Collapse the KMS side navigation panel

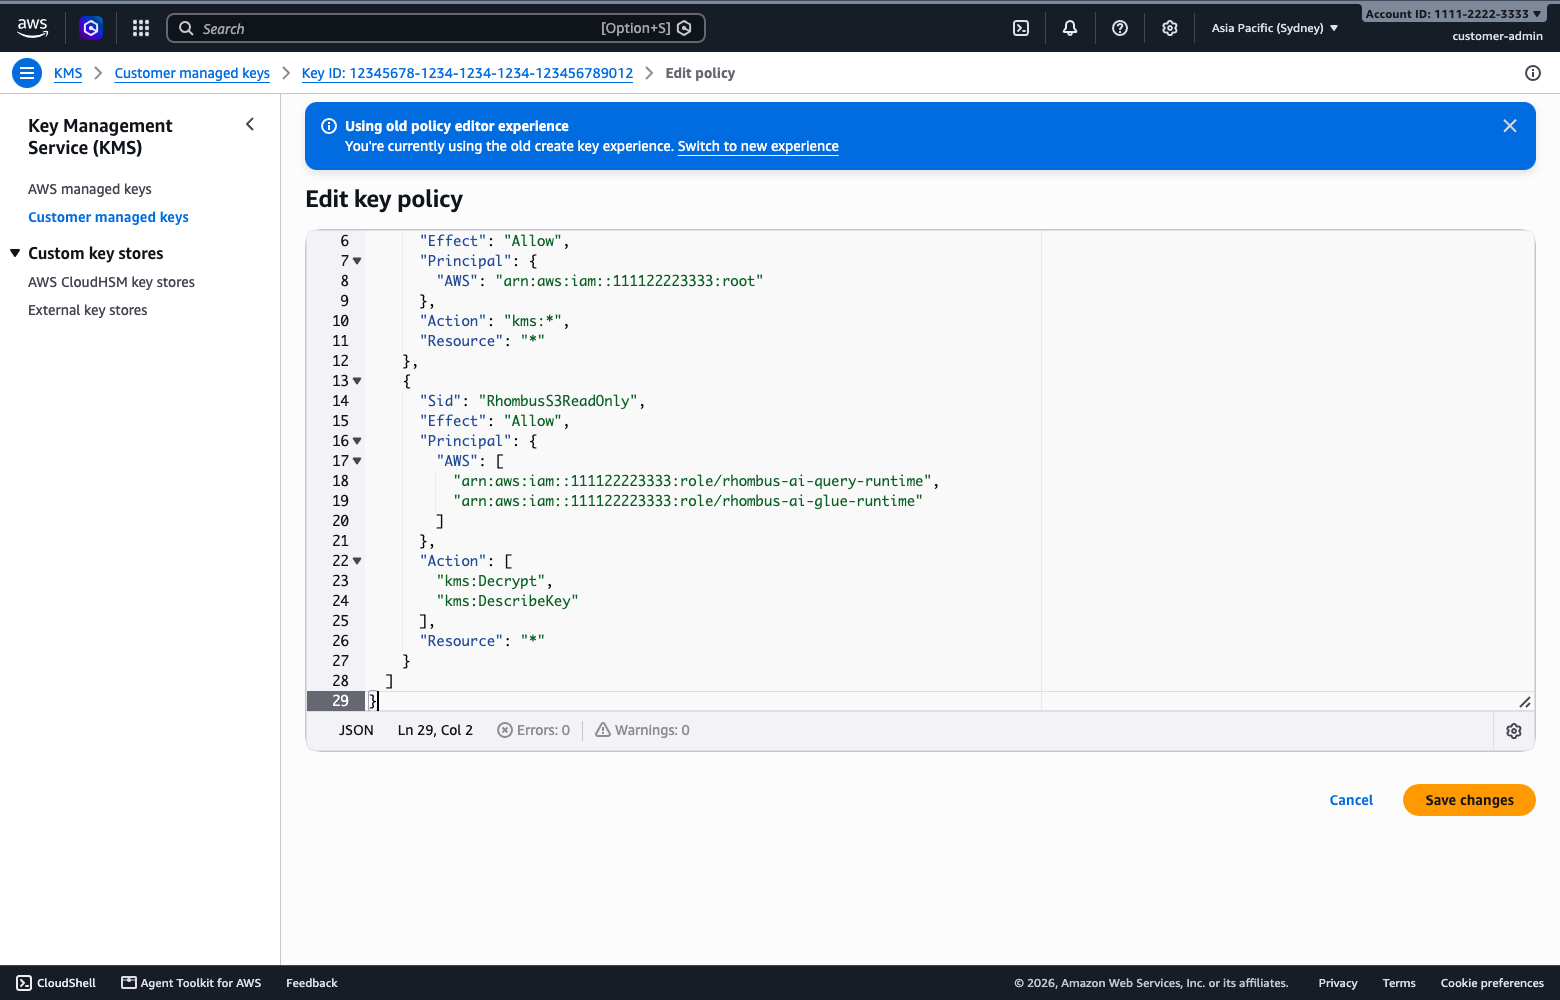(250, 124)
